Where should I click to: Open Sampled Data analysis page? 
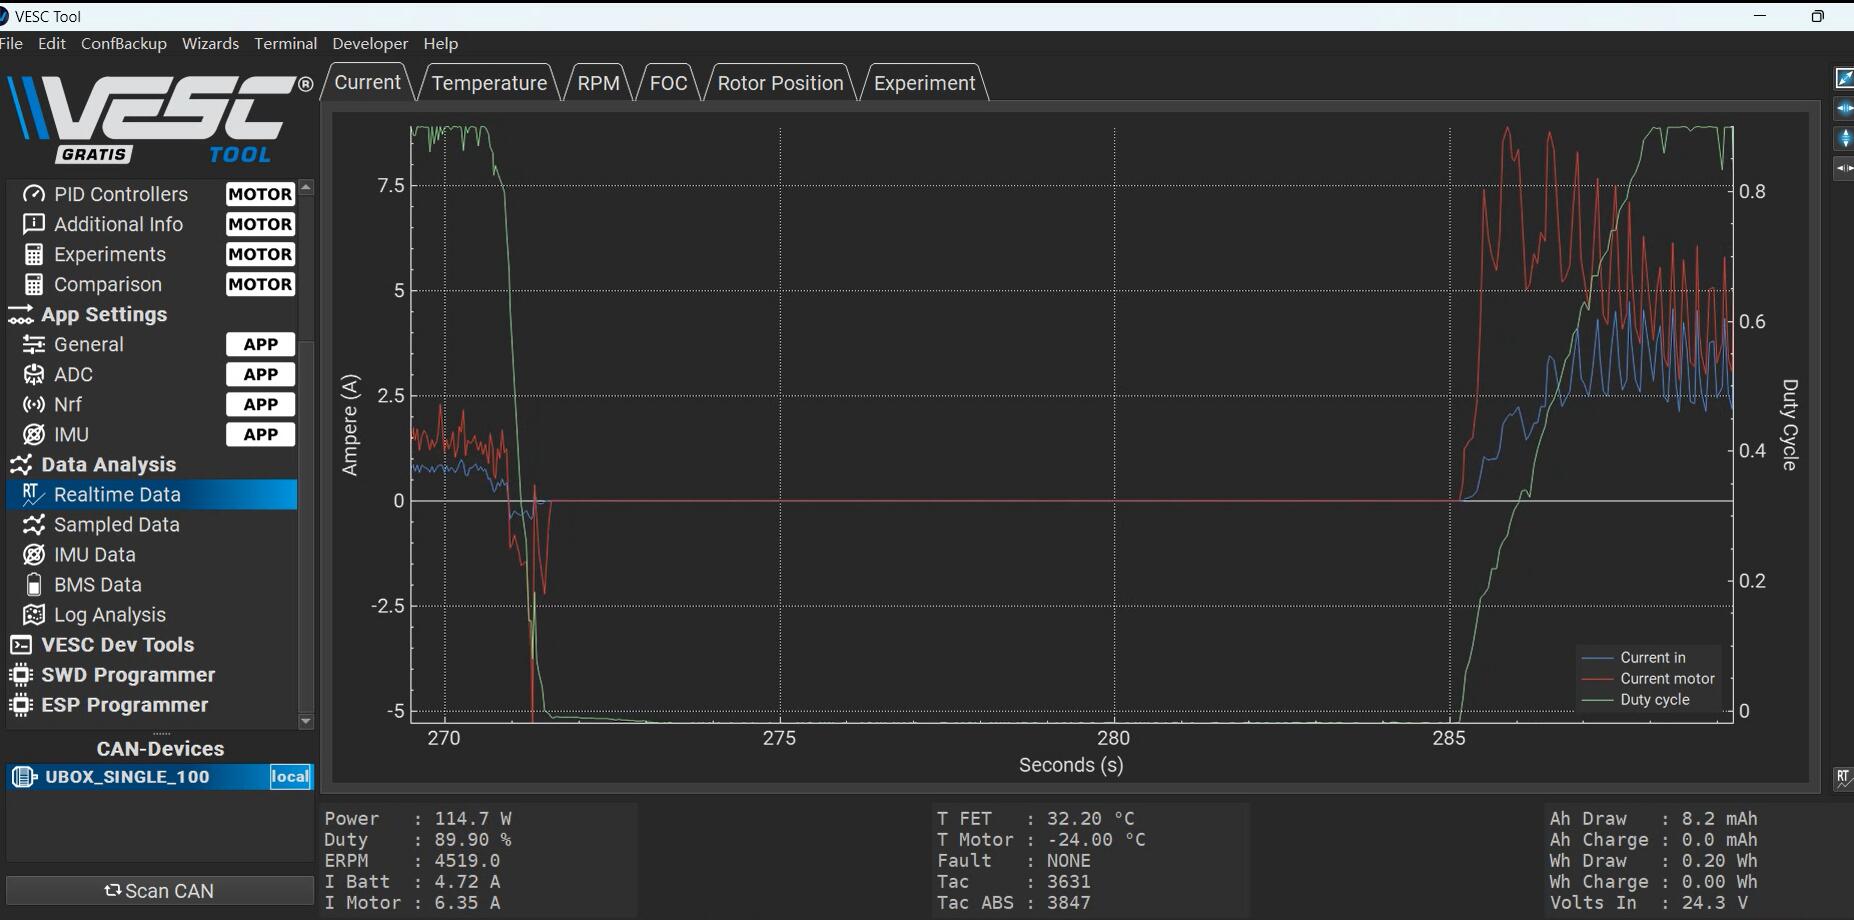tap(152, 524)
